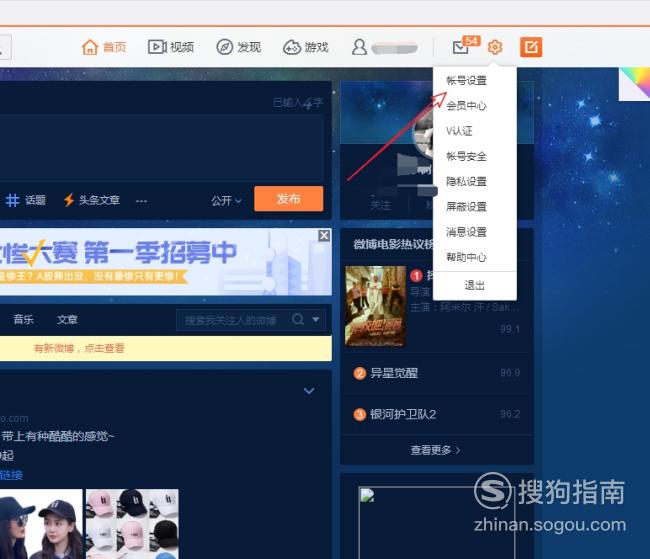Screen dimensions: 650x559
Task: Open movie 银河护卫队2
Action: click(403, 414)
